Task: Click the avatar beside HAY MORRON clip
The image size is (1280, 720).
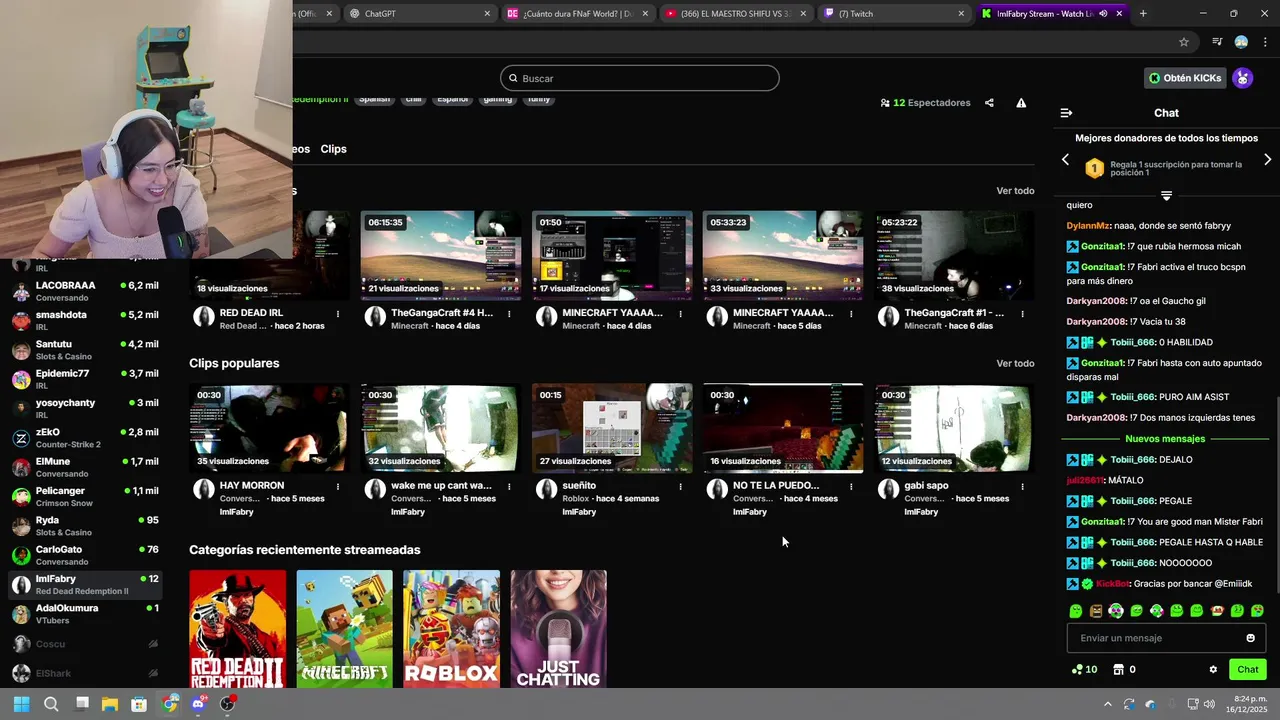Action: [x=204, y=489]
